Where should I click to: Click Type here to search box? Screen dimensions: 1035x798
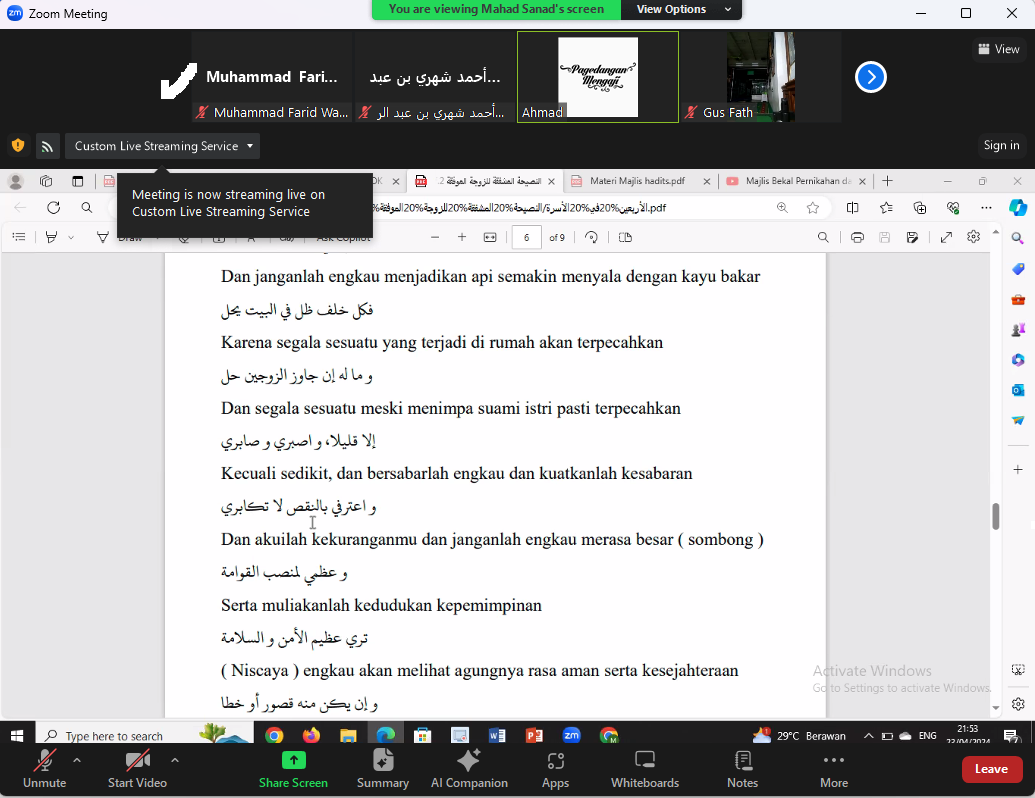tap(144, 735)
